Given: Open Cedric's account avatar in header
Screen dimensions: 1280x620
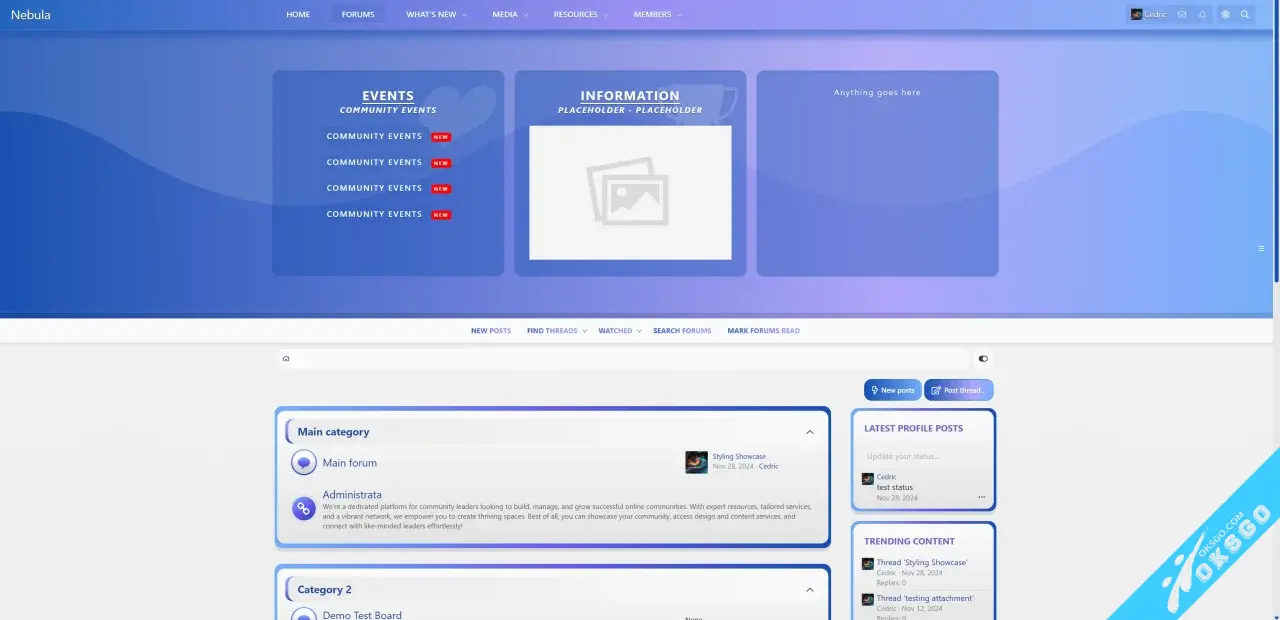Looking at the screenshot, I should click(x=1136, y=14).
